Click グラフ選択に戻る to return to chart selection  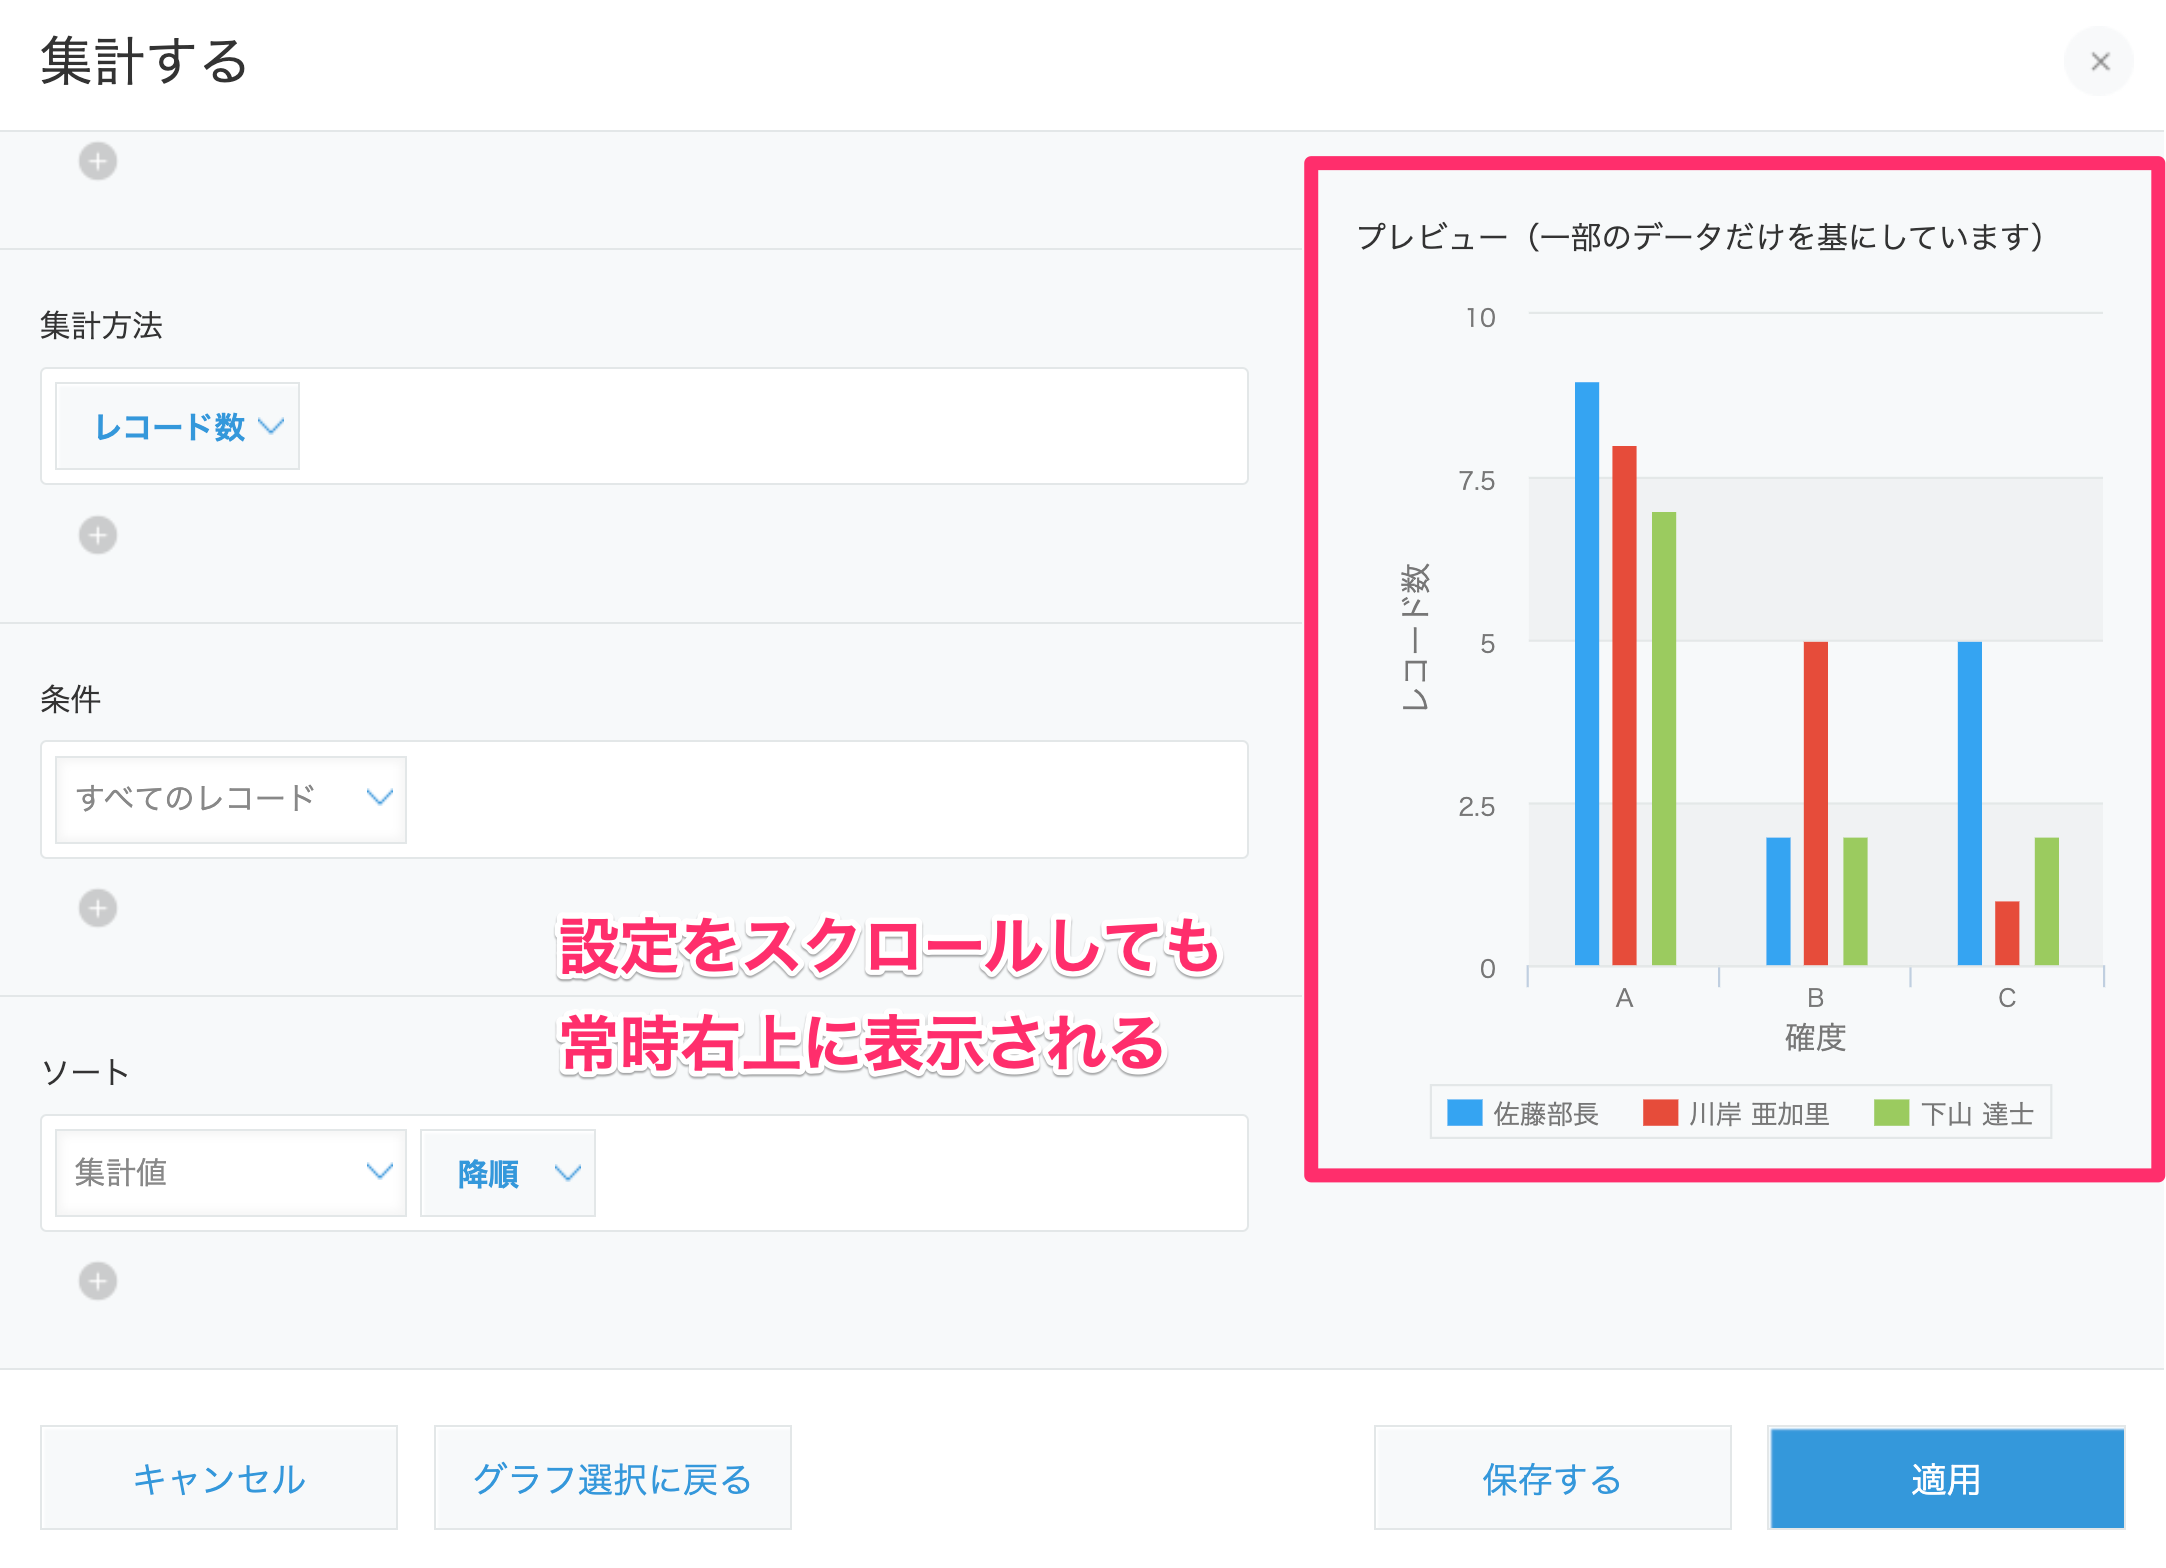(612, 1478)
